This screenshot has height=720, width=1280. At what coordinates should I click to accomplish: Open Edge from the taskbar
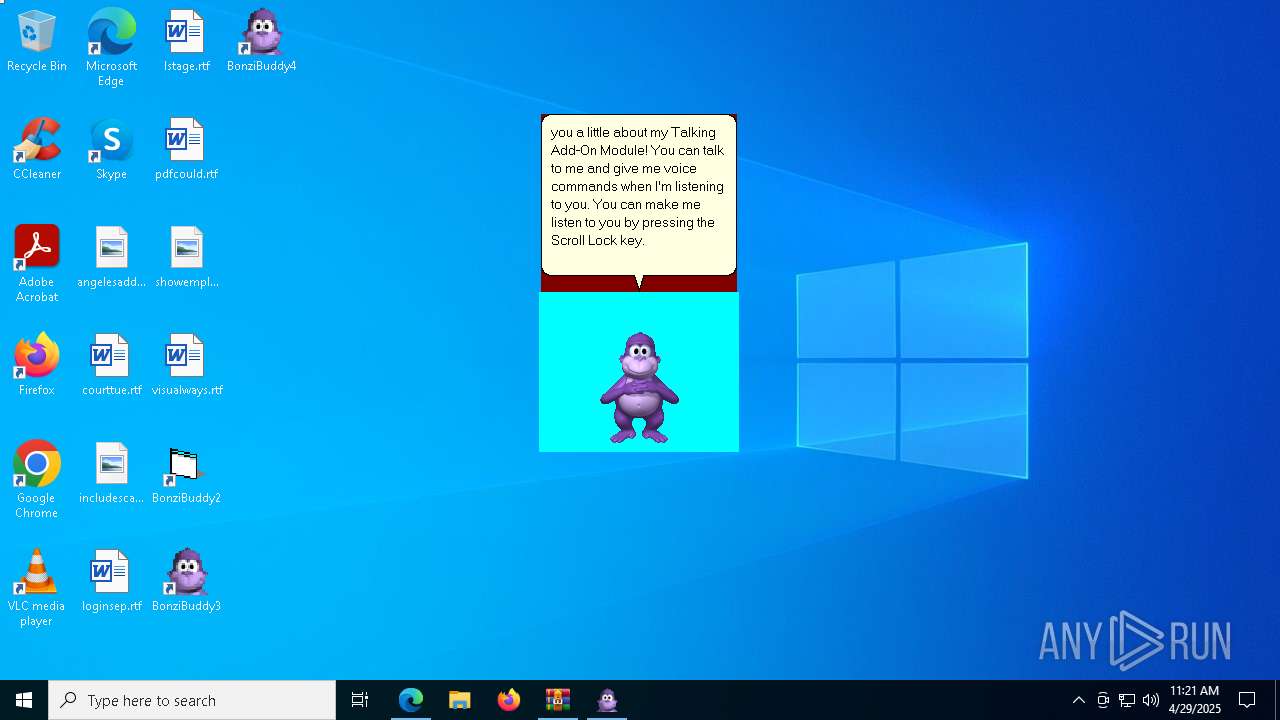point(411,700)
